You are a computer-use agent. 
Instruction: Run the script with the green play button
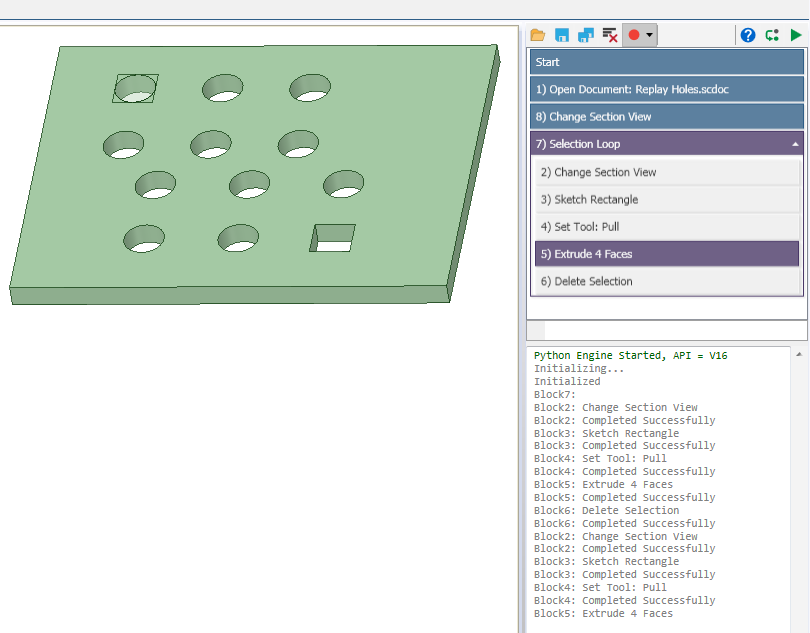pyautogui.click(x=796, y=35)
